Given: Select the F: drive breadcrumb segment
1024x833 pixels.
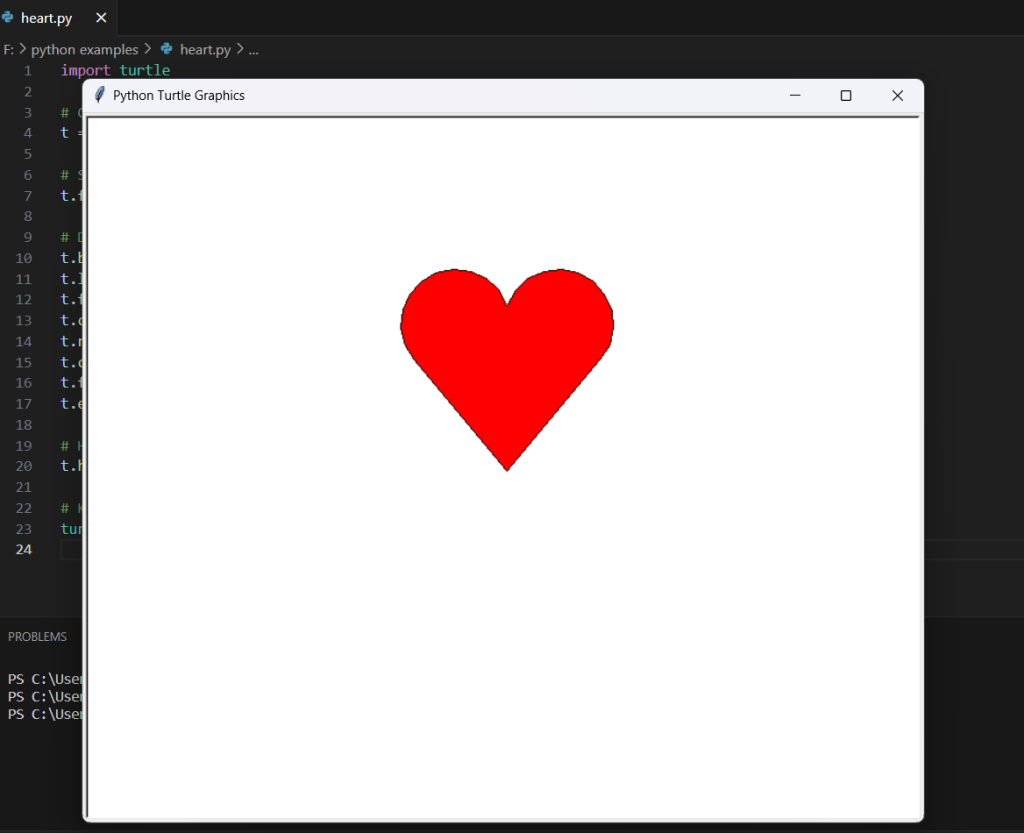Looking at the screenshot, I should click(9, 49).
